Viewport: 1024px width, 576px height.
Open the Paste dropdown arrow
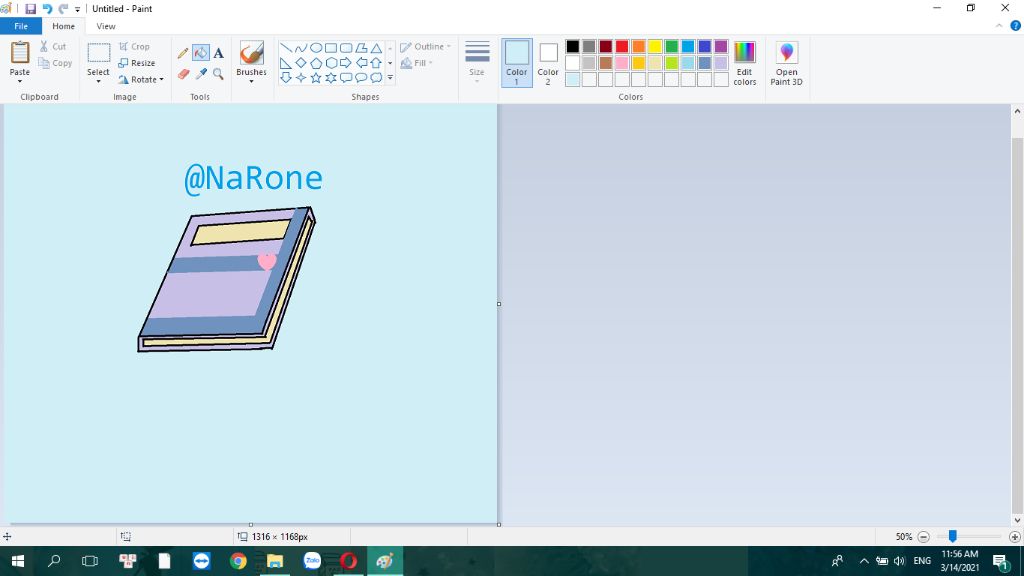20,81
